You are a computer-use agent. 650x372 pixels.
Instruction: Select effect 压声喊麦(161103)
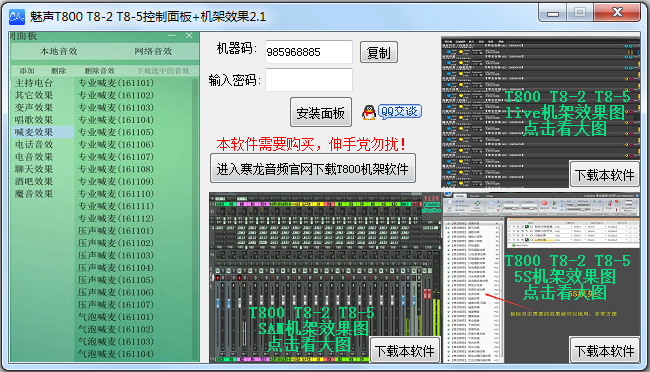click(116, 255)
